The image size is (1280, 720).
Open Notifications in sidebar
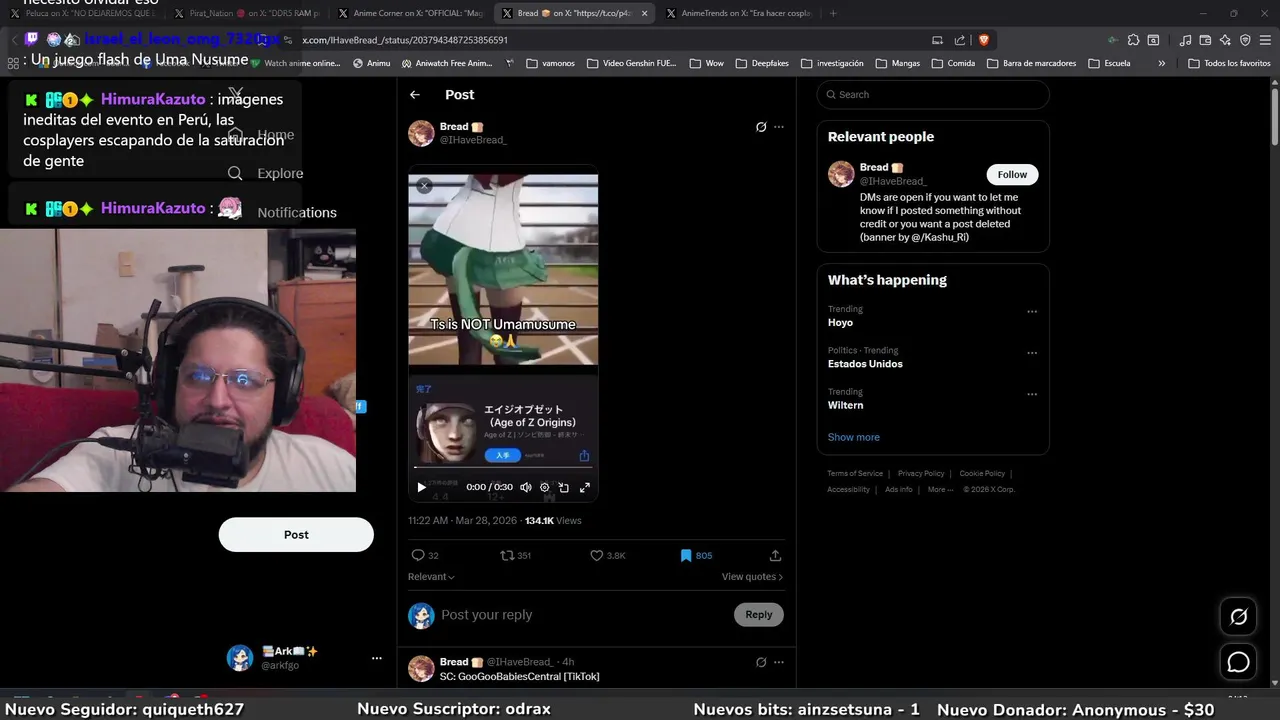click(x=297, y=212)
